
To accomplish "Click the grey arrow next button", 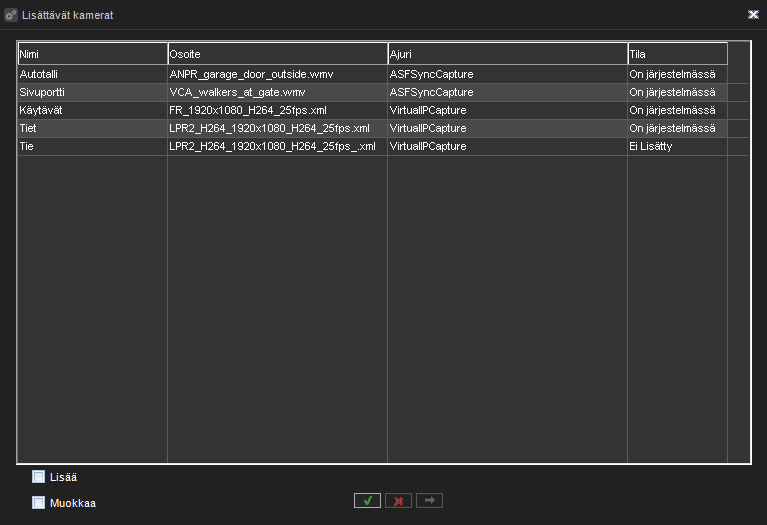I will [x=429, y=500].
